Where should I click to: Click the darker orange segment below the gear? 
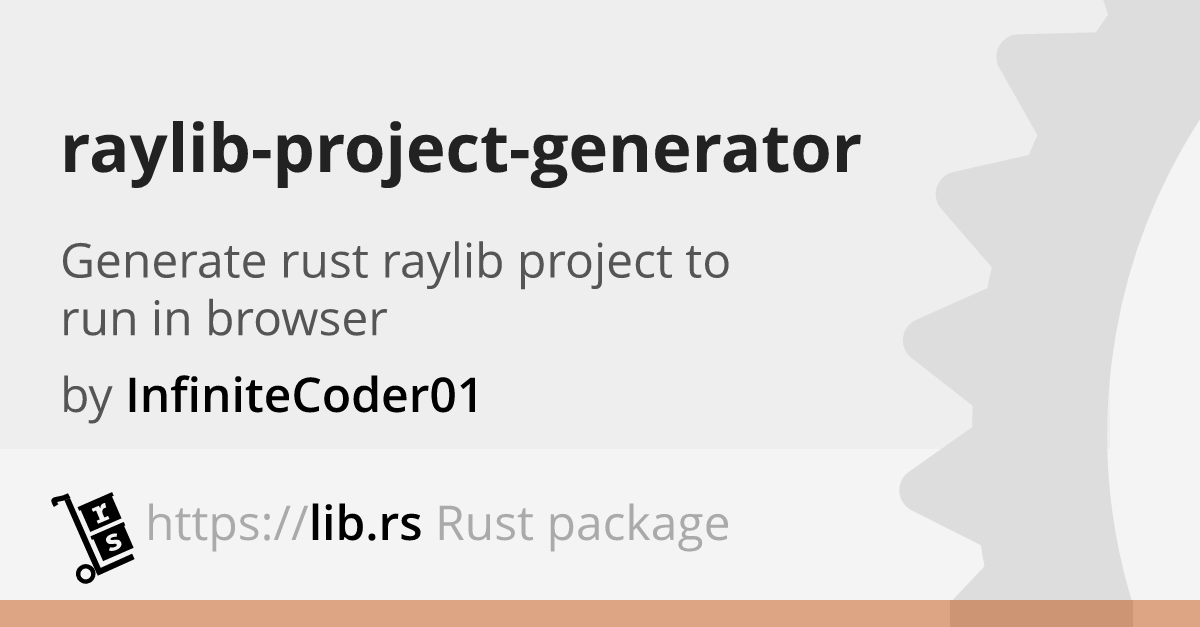(1041, 614)
